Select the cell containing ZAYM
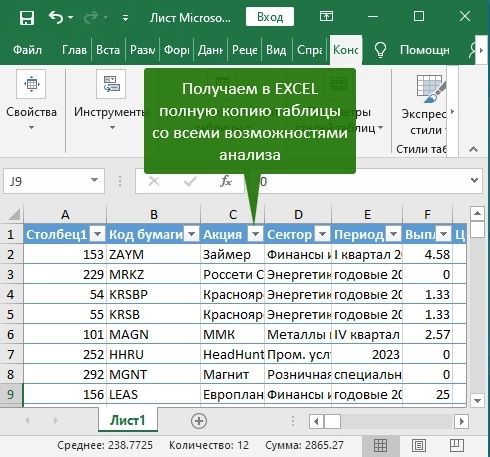 coord(154,254)
